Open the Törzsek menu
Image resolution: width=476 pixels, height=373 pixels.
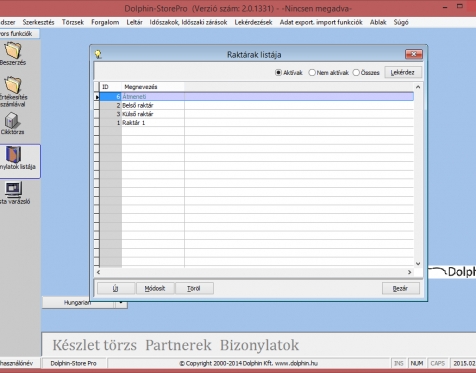click(x=73, y=22)
